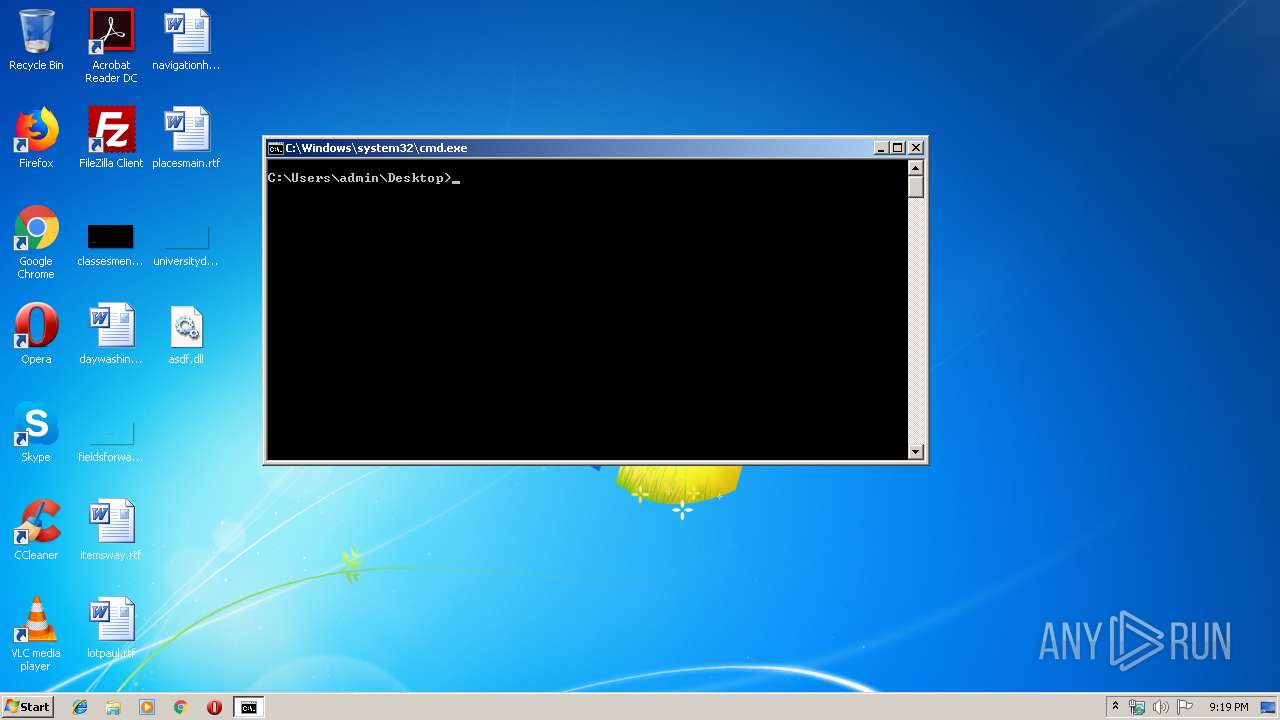Launch Acrobat Reader DC shortcut
The height and width of the screenshot is (720, 1280).
coord(111,46)
